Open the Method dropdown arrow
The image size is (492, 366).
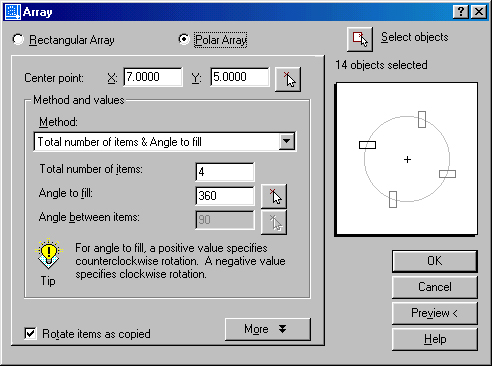click(287, 142)
